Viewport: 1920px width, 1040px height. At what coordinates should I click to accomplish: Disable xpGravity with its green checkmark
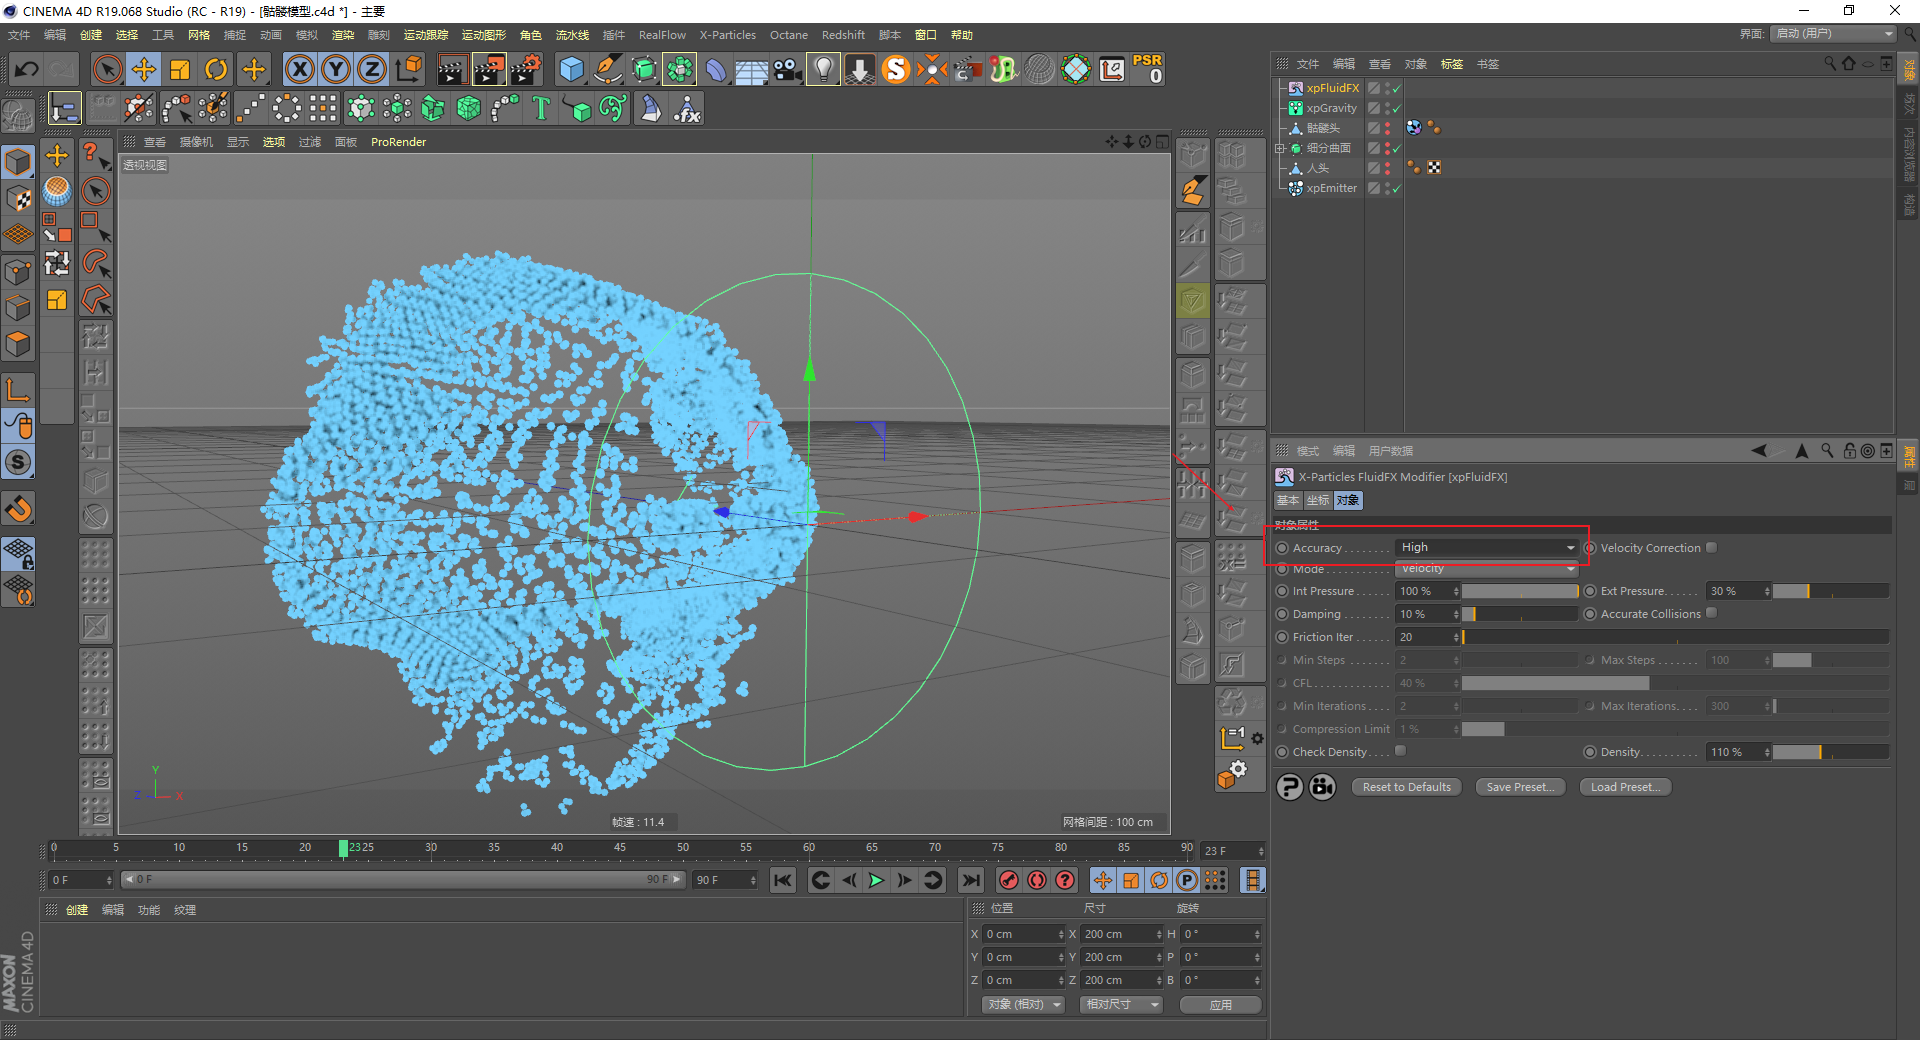point(1396,108)
